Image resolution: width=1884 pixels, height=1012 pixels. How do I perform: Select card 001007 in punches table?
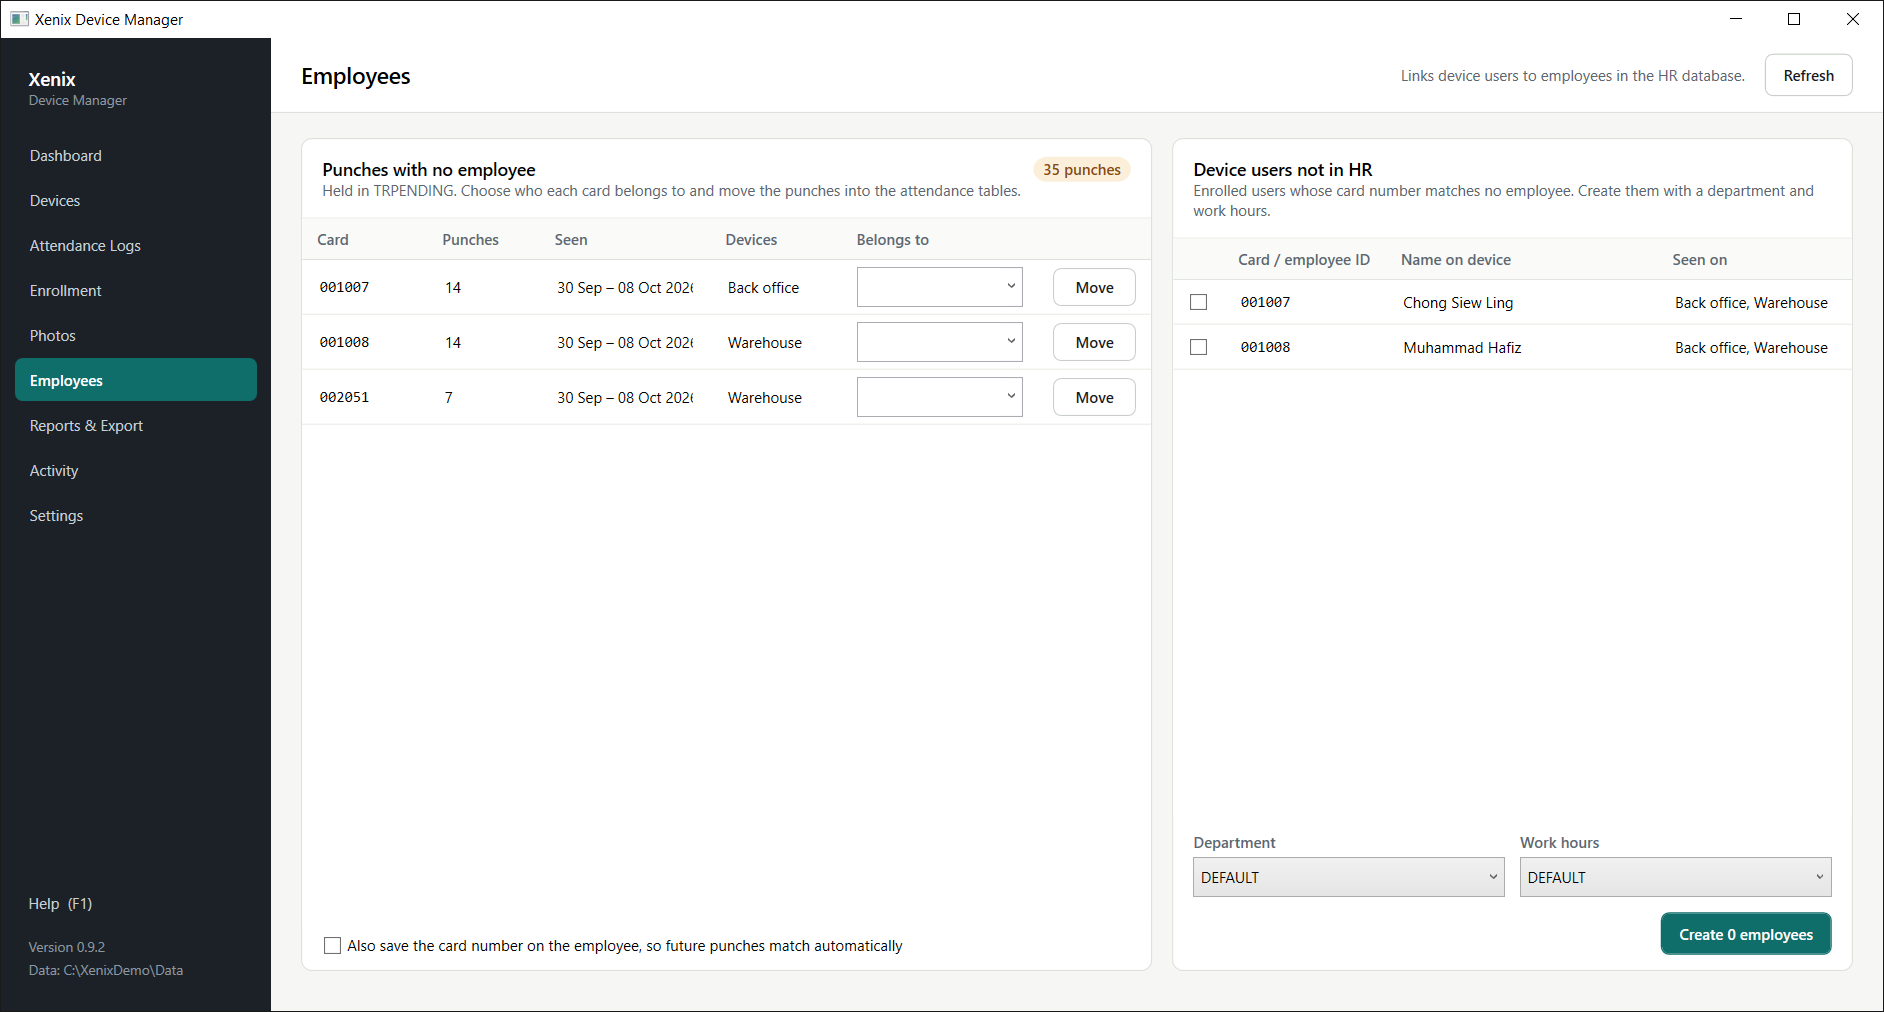click(x=344, y=287)
